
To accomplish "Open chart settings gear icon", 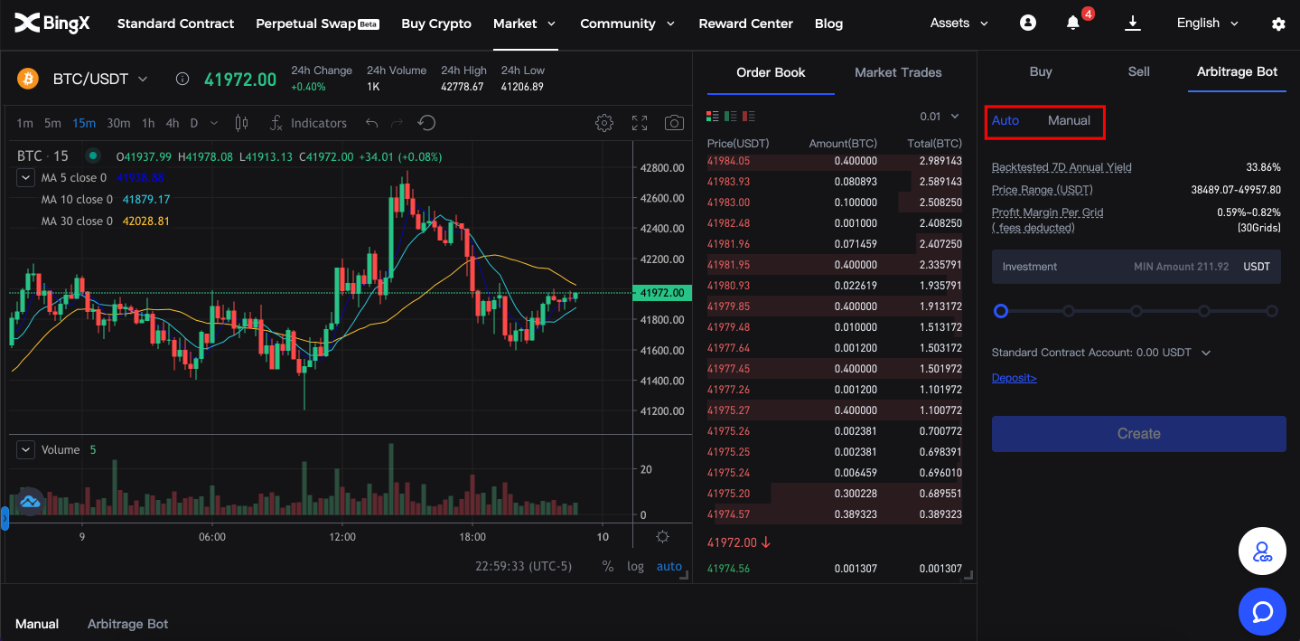I will click(604, 123).
